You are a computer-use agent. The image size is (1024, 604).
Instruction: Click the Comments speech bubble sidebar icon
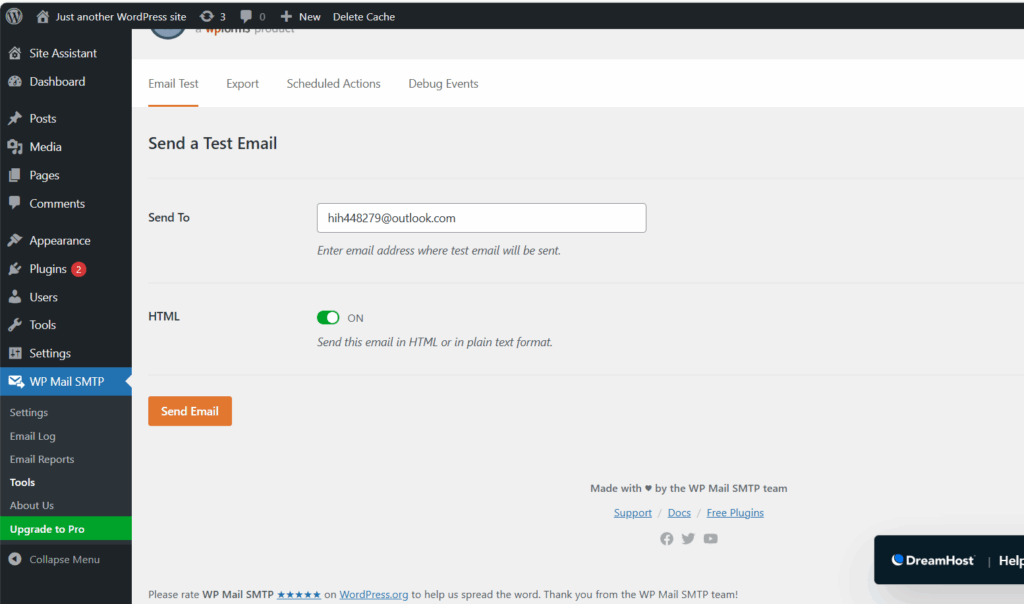15,203
